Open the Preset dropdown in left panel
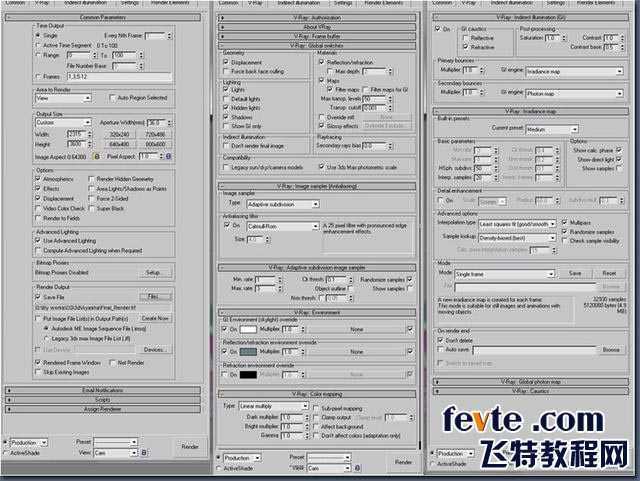Viewport: 640px width, 481px height. (x=115, y=442)
